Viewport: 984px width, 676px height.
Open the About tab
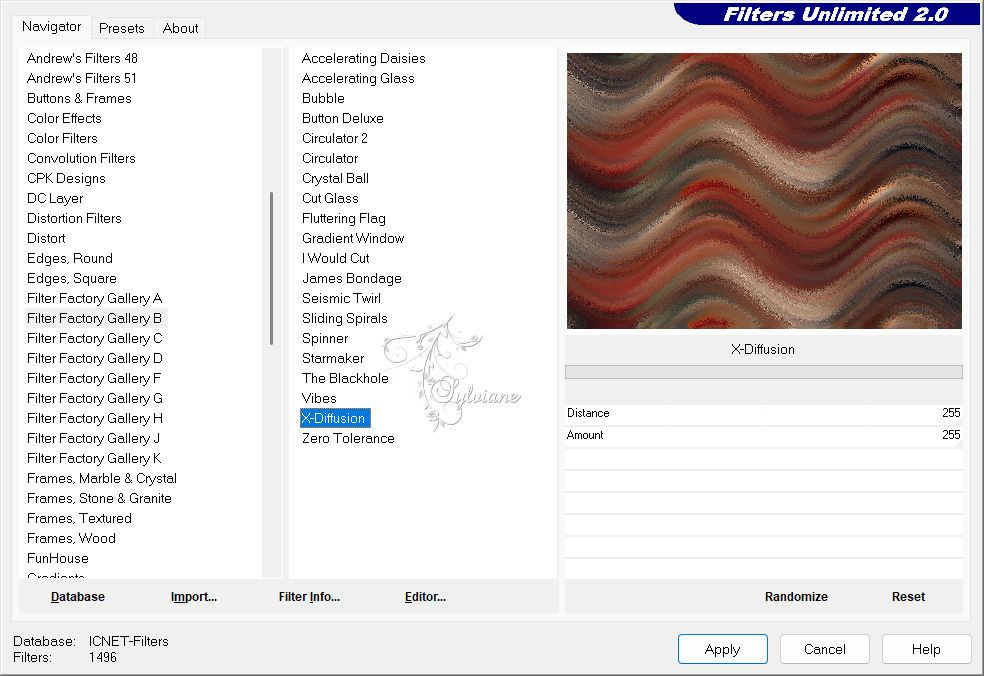pos(180,28)
